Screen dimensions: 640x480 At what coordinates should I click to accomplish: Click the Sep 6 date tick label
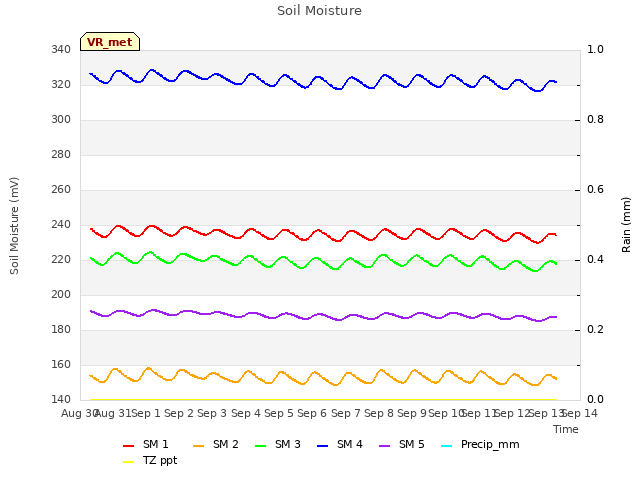[x=312, y=413]
